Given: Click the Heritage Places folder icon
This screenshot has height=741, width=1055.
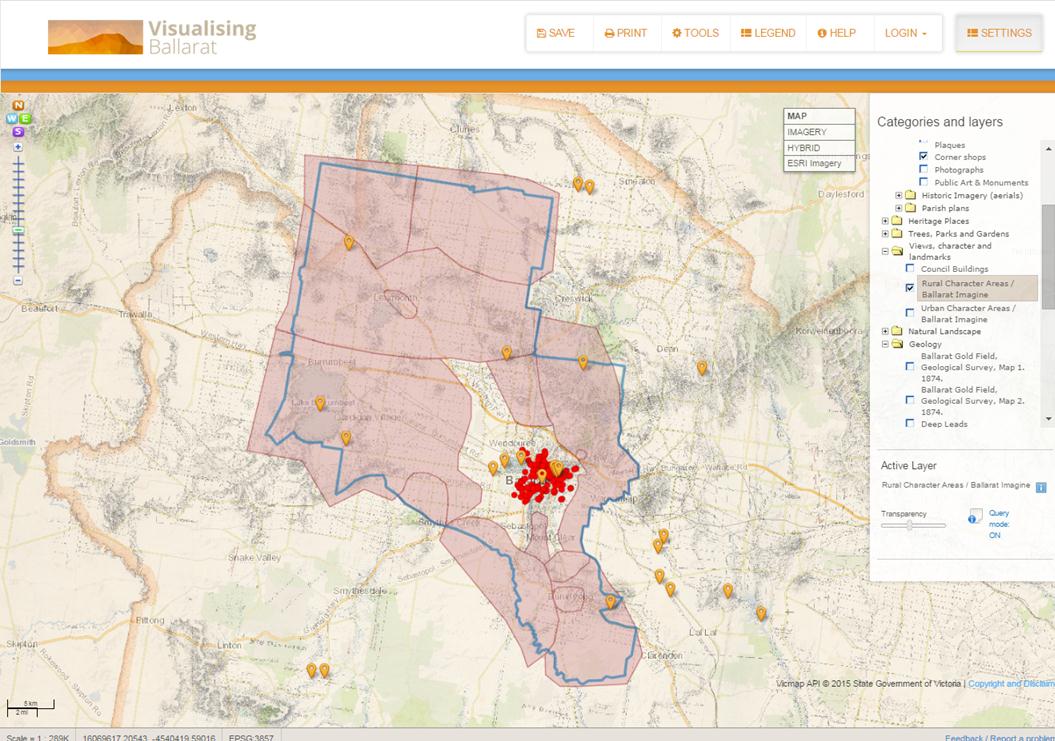Looking at the screenshot, I should click(897, 221).
